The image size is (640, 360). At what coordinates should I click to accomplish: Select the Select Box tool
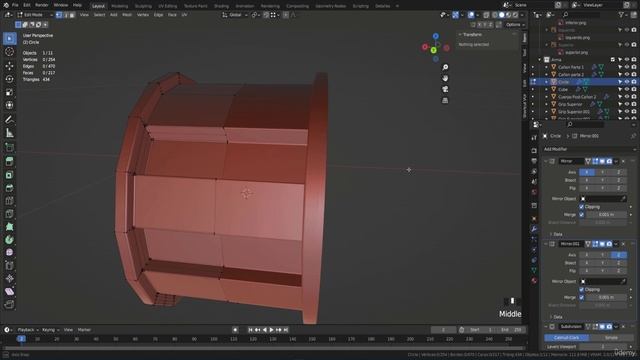click(x=9, y=38)
